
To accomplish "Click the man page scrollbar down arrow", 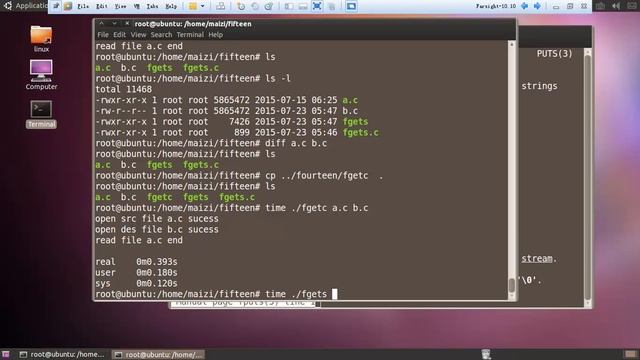I will coord(588,303).
